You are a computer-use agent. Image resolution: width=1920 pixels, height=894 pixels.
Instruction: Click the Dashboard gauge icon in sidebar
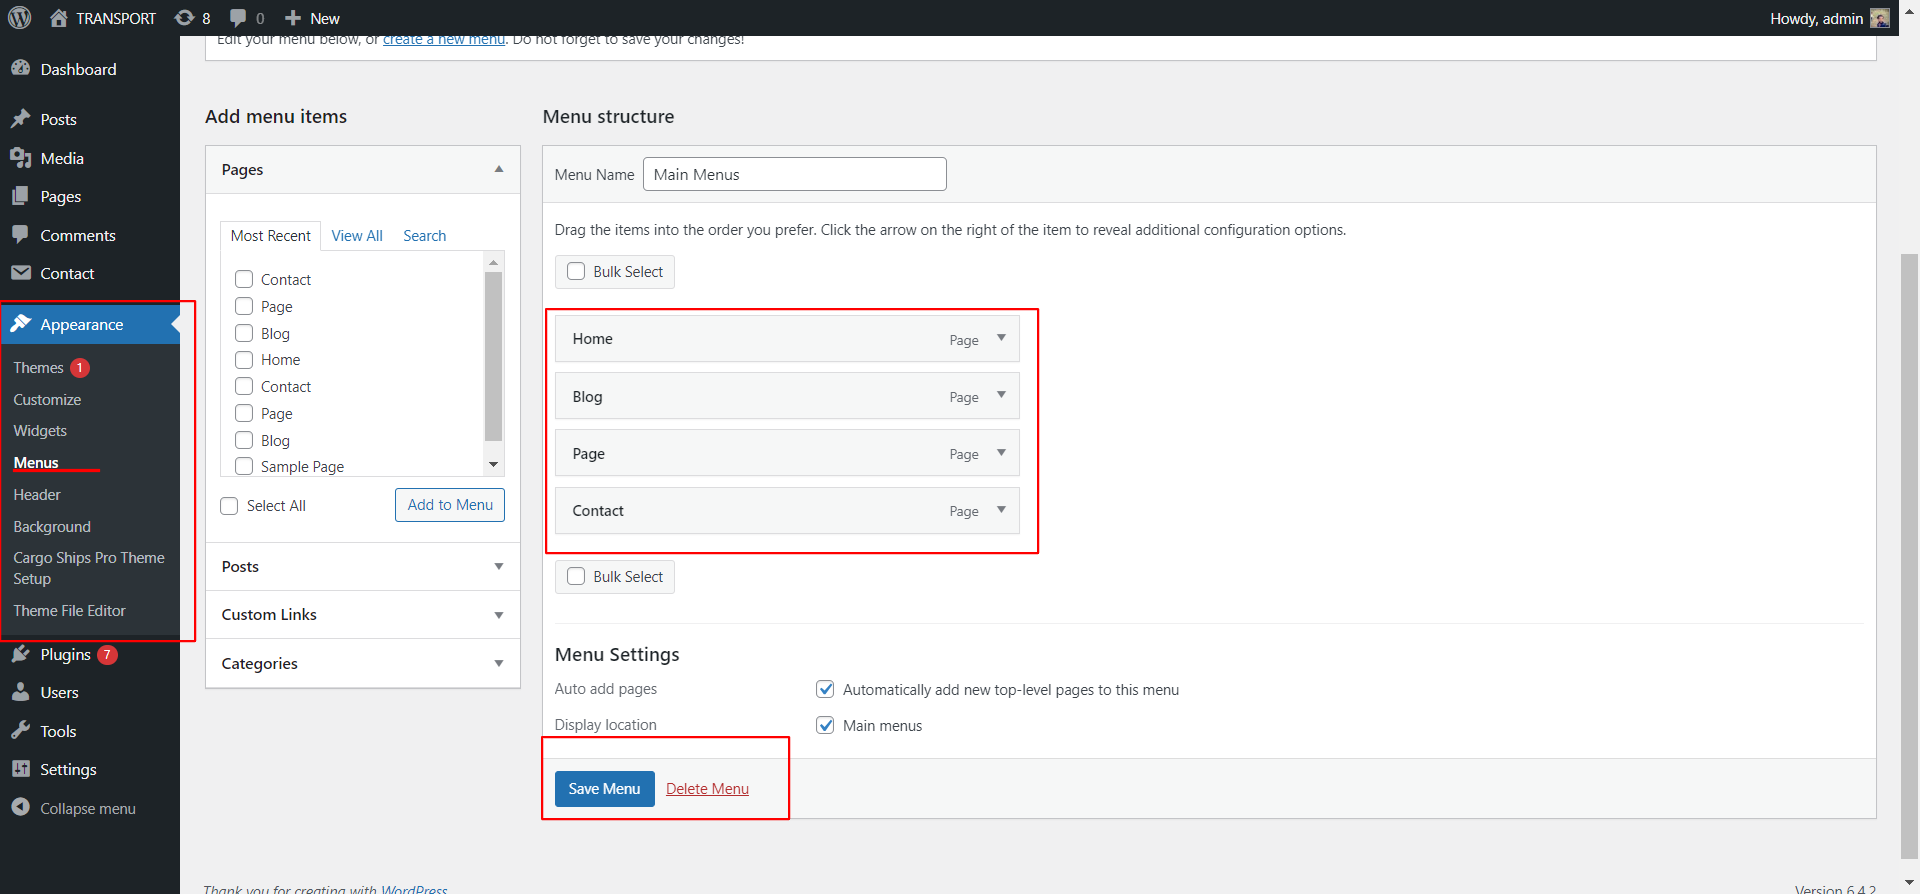tap(21, 69)
